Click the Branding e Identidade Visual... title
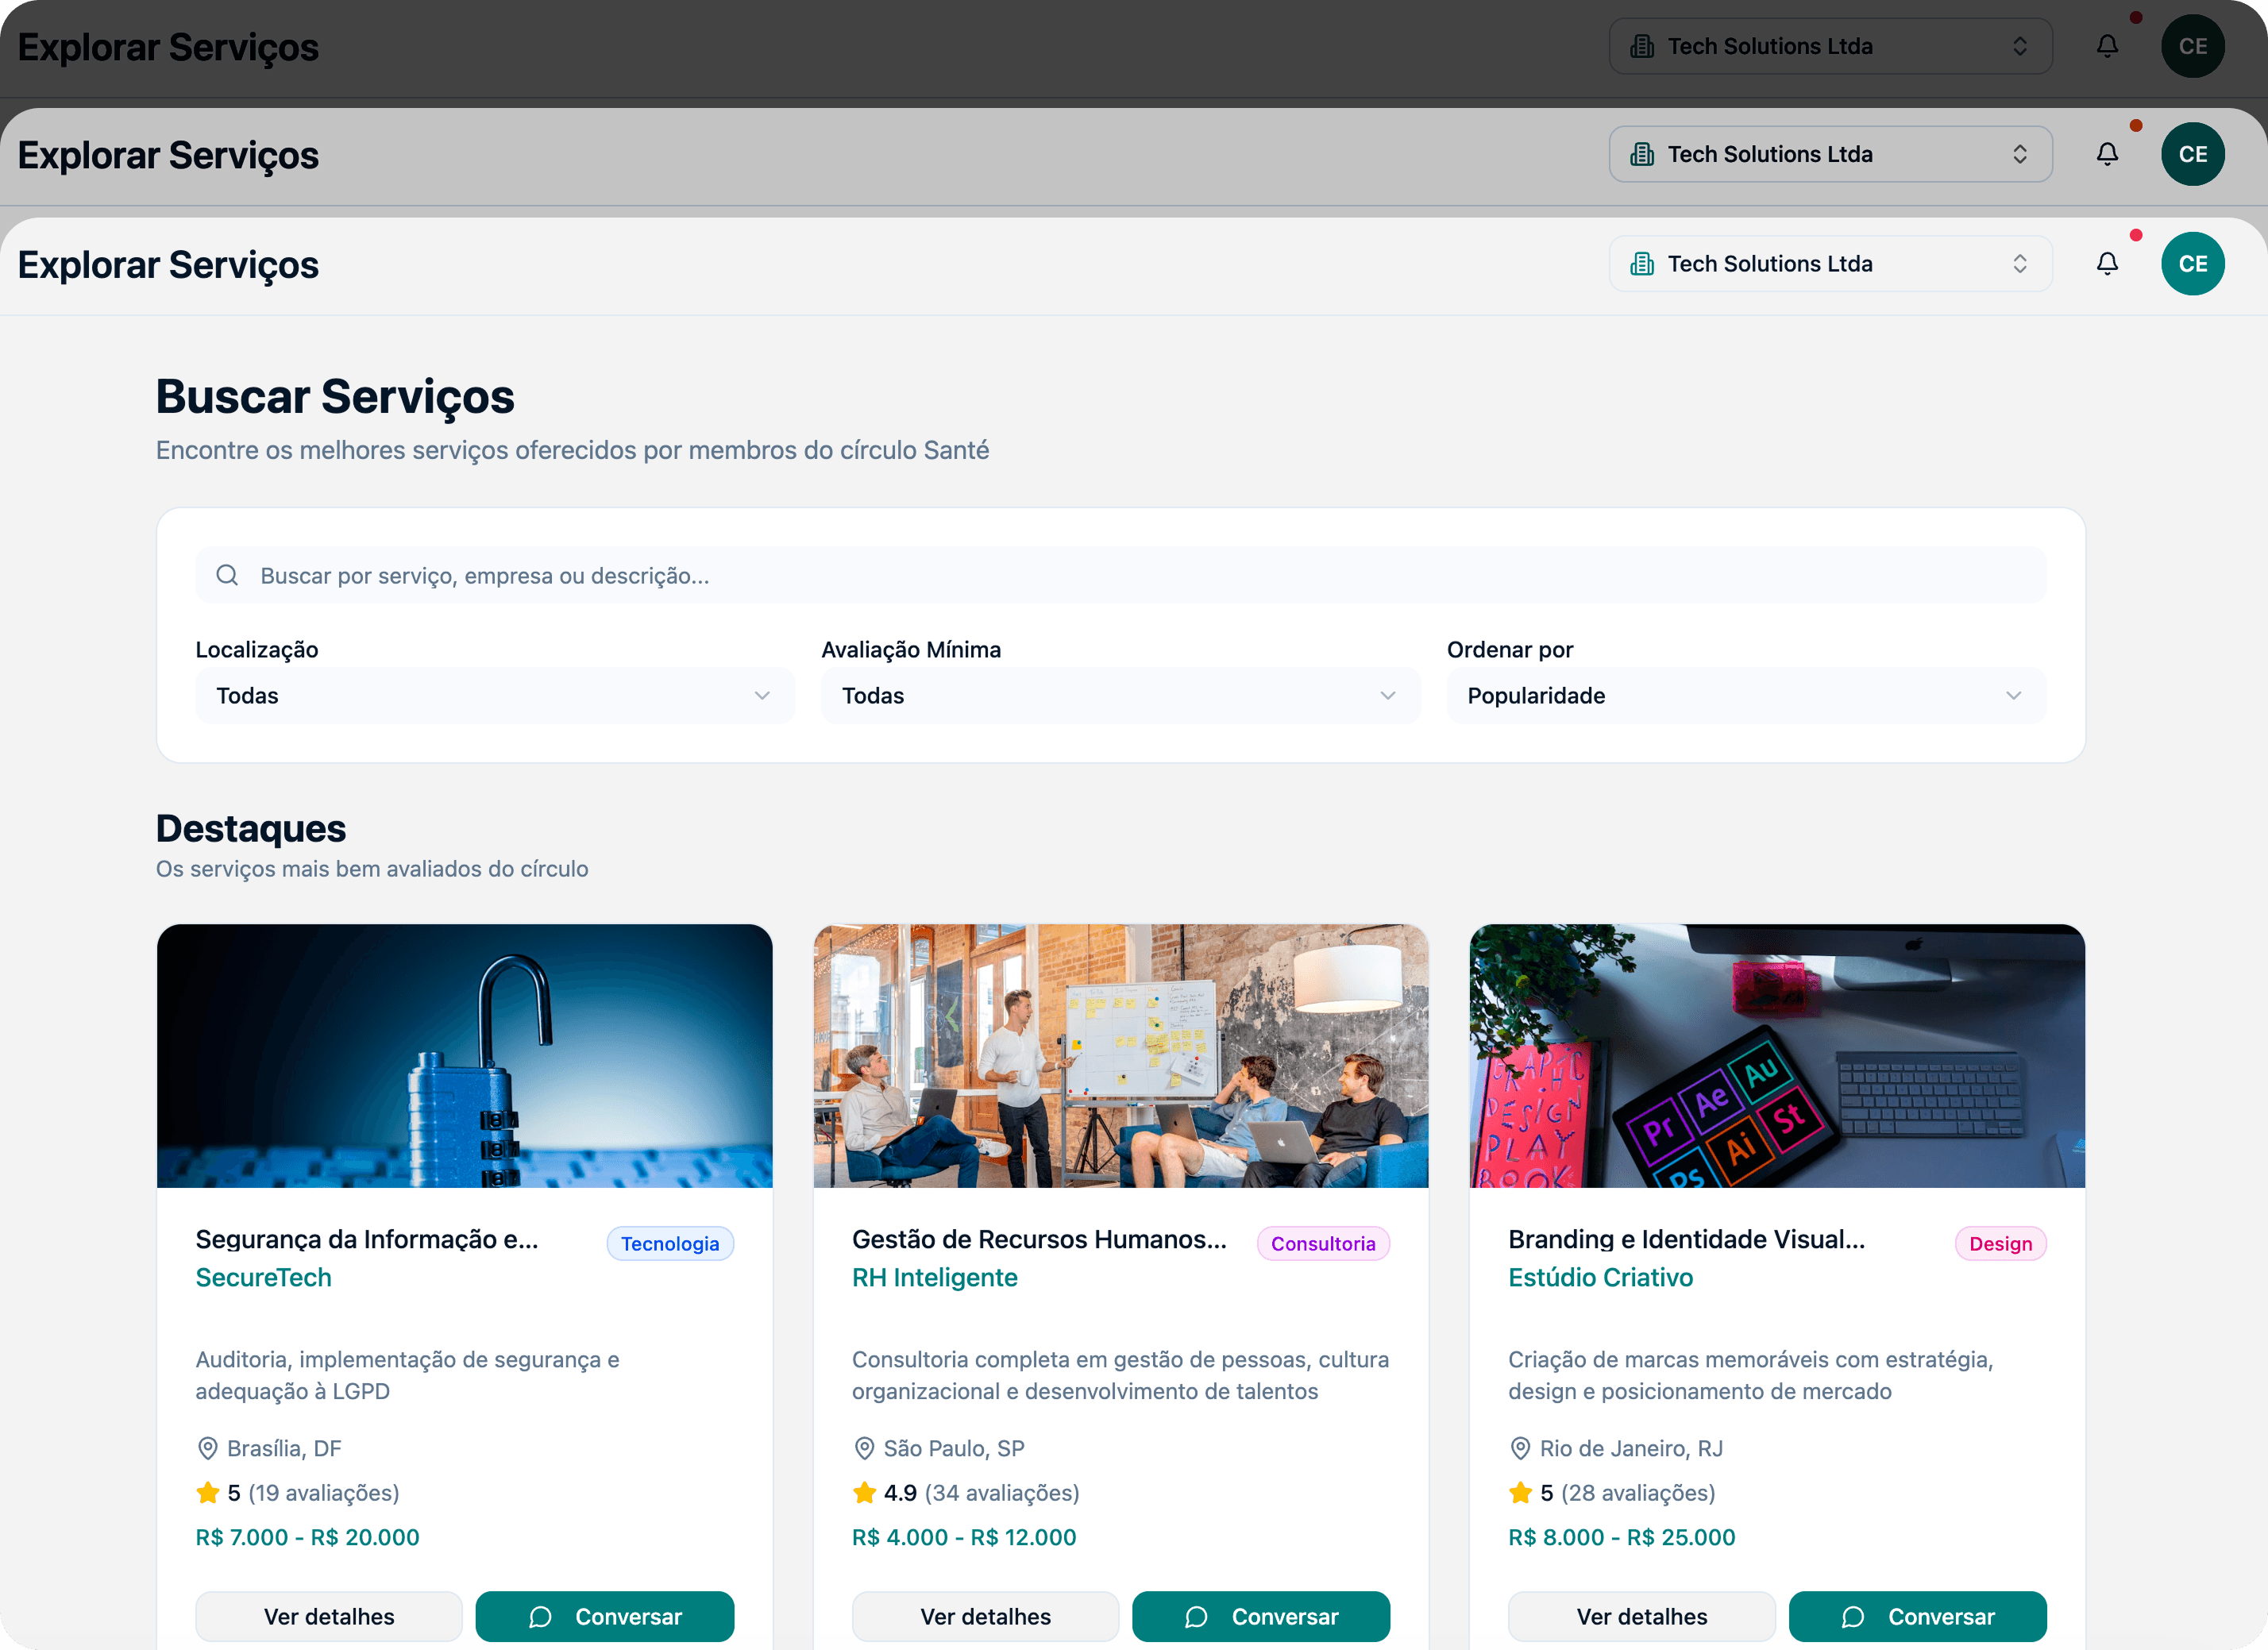This screenshot has height=1650, width=2268. coord(1686,1239)
